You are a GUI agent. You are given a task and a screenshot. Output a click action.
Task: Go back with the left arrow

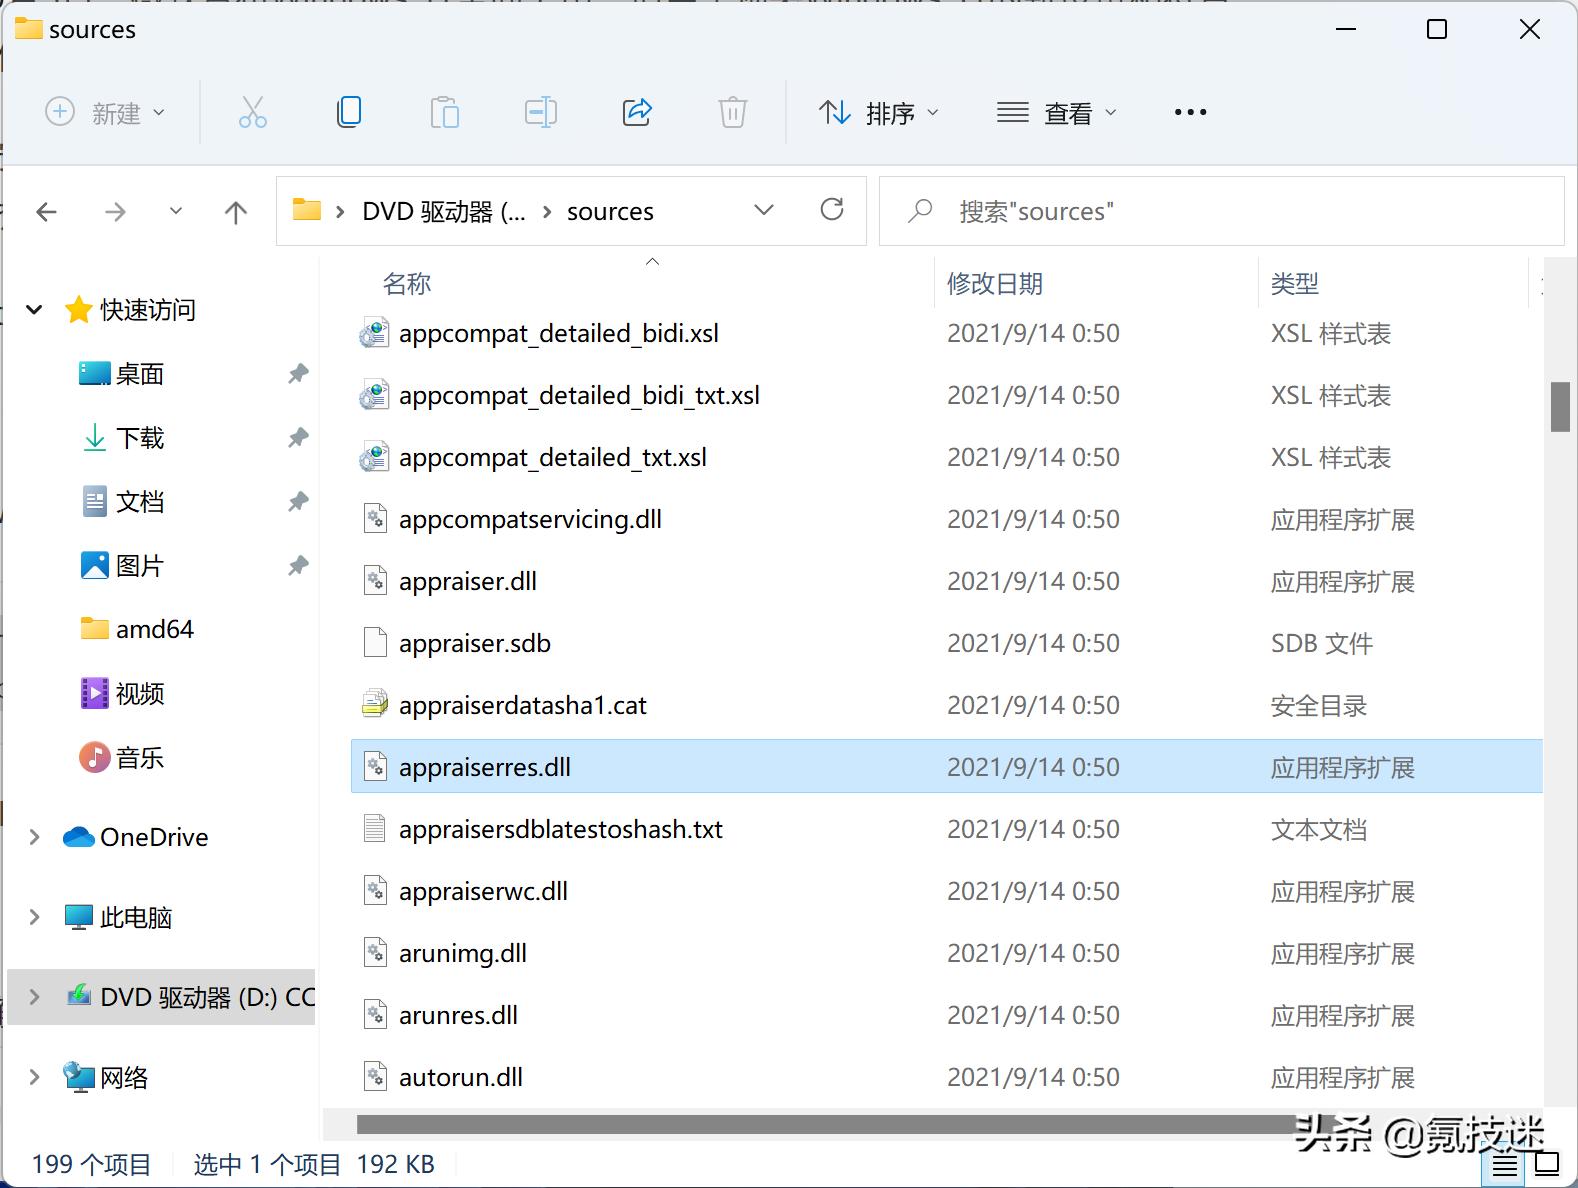(x=46, y=211)
